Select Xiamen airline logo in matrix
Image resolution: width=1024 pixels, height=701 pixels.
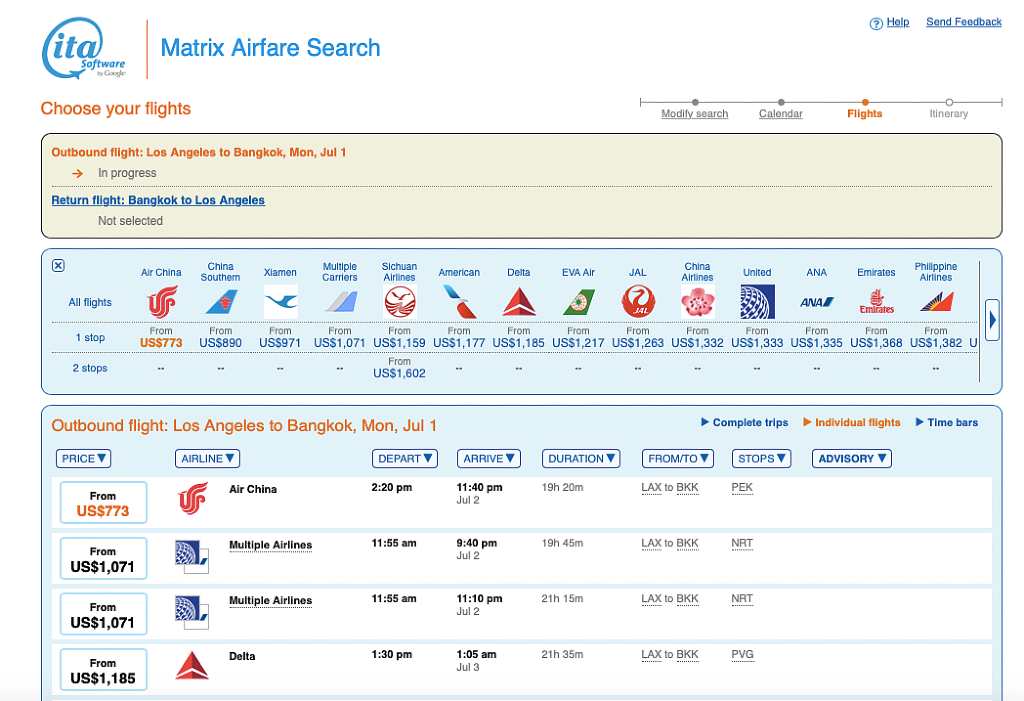280,302
